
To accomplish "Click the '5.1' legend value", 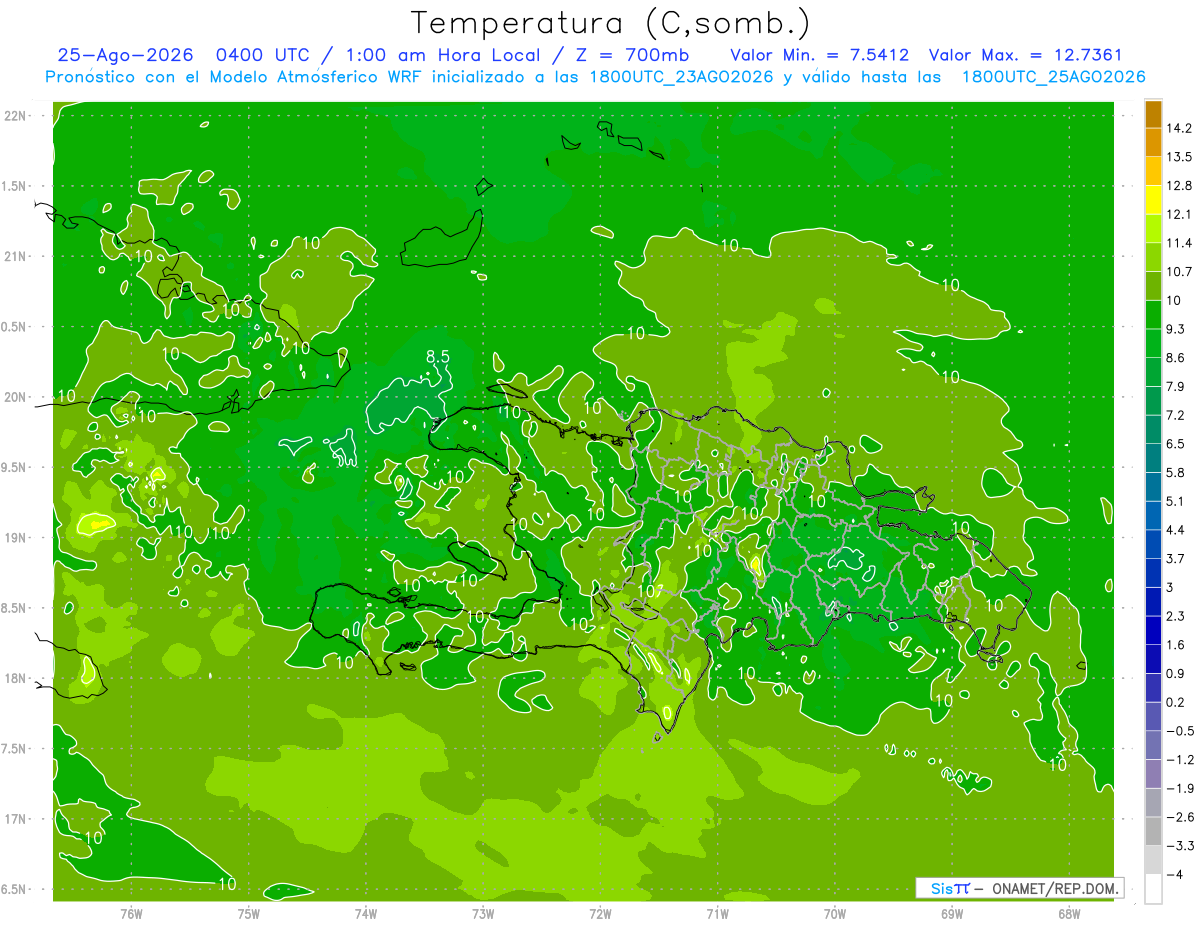I will (x=1175, y=501).
